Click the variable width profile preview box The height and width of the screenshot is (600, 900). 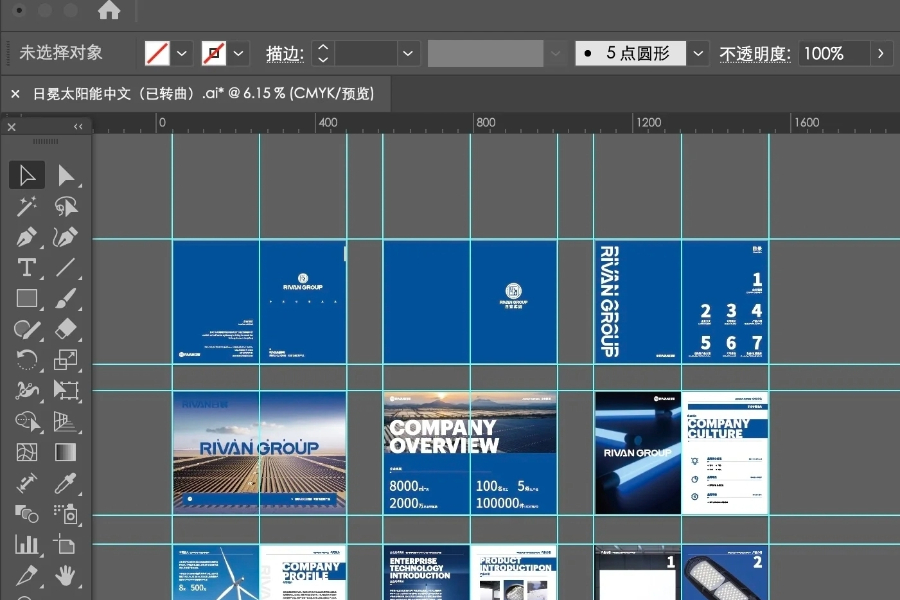click(486, 53)
